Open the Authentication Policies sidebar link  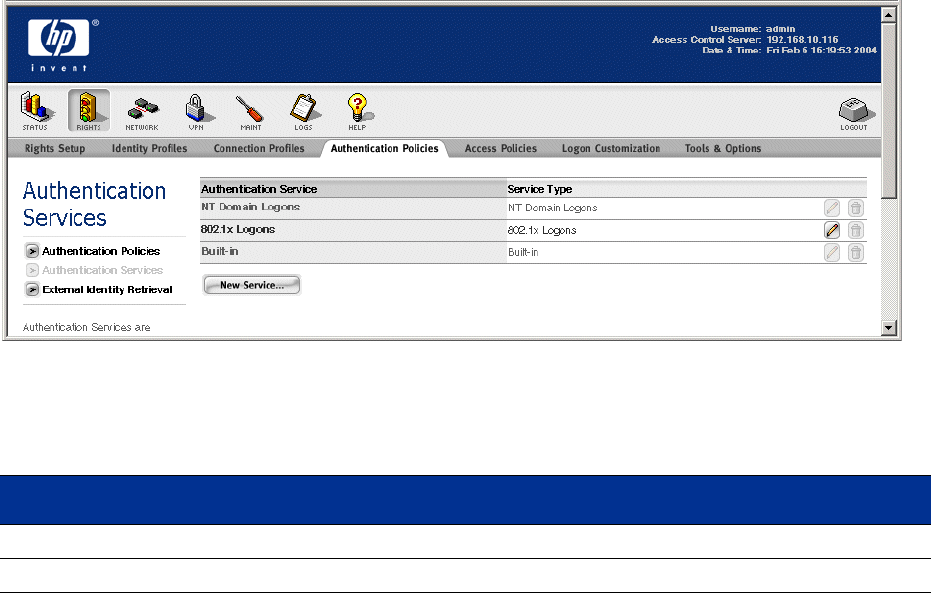100,251
